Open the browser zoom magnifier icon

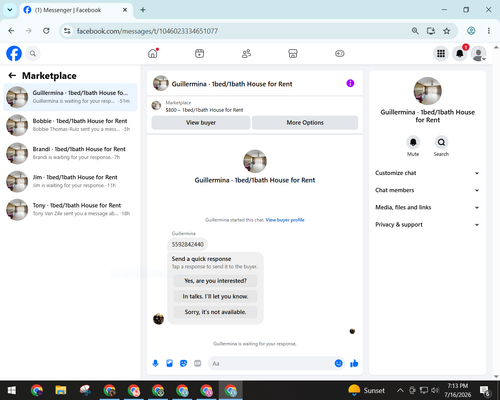click(415, 31)
